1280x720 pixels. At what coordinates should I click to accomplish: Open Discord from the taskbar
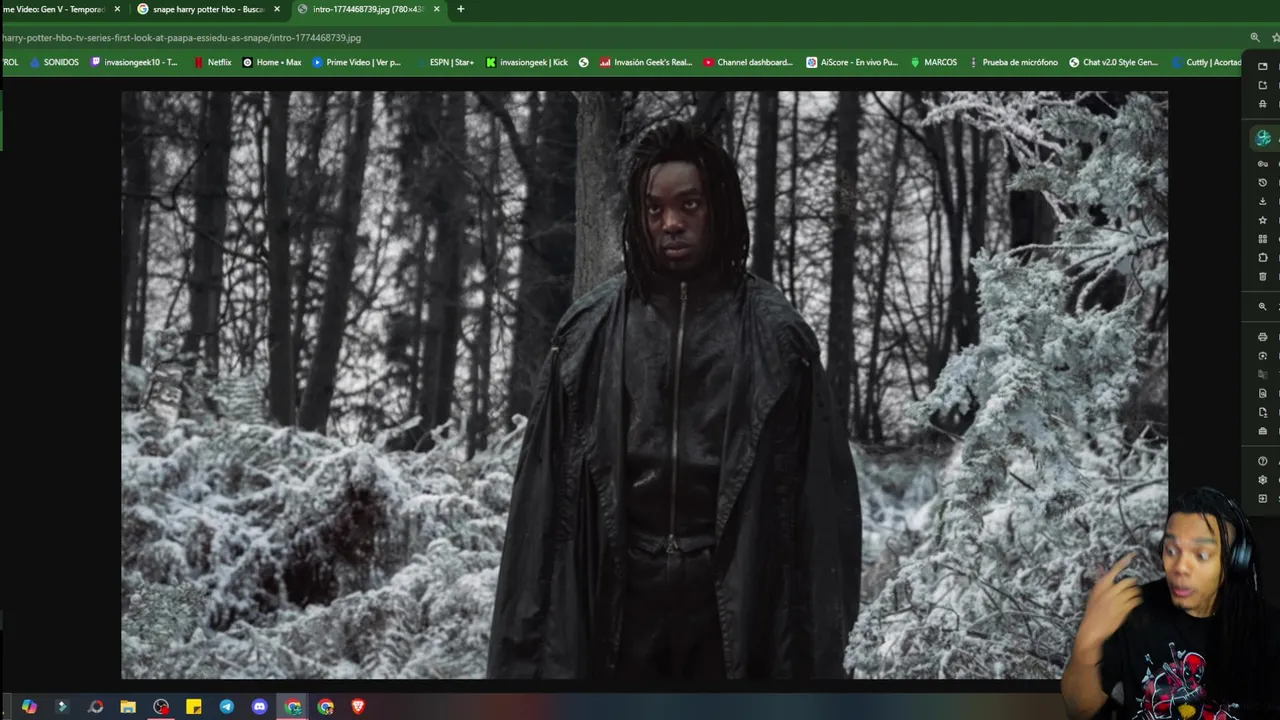click(260, 707)
